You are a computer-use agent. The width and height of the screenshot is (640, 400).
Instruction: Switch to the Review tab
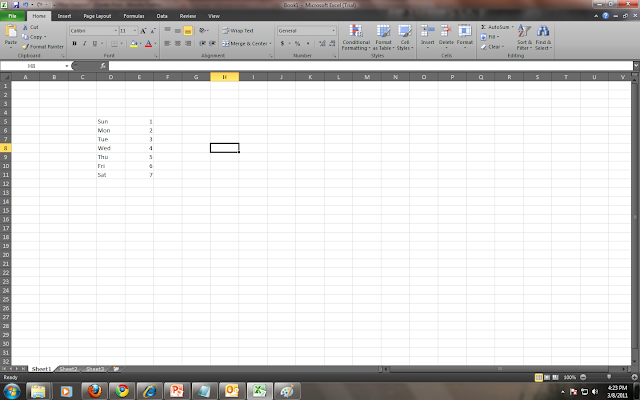coord(188,16)
